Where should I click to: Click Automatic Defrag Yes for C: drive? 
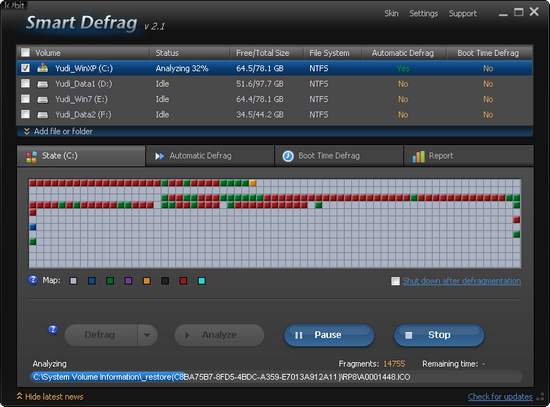(403, 68)
